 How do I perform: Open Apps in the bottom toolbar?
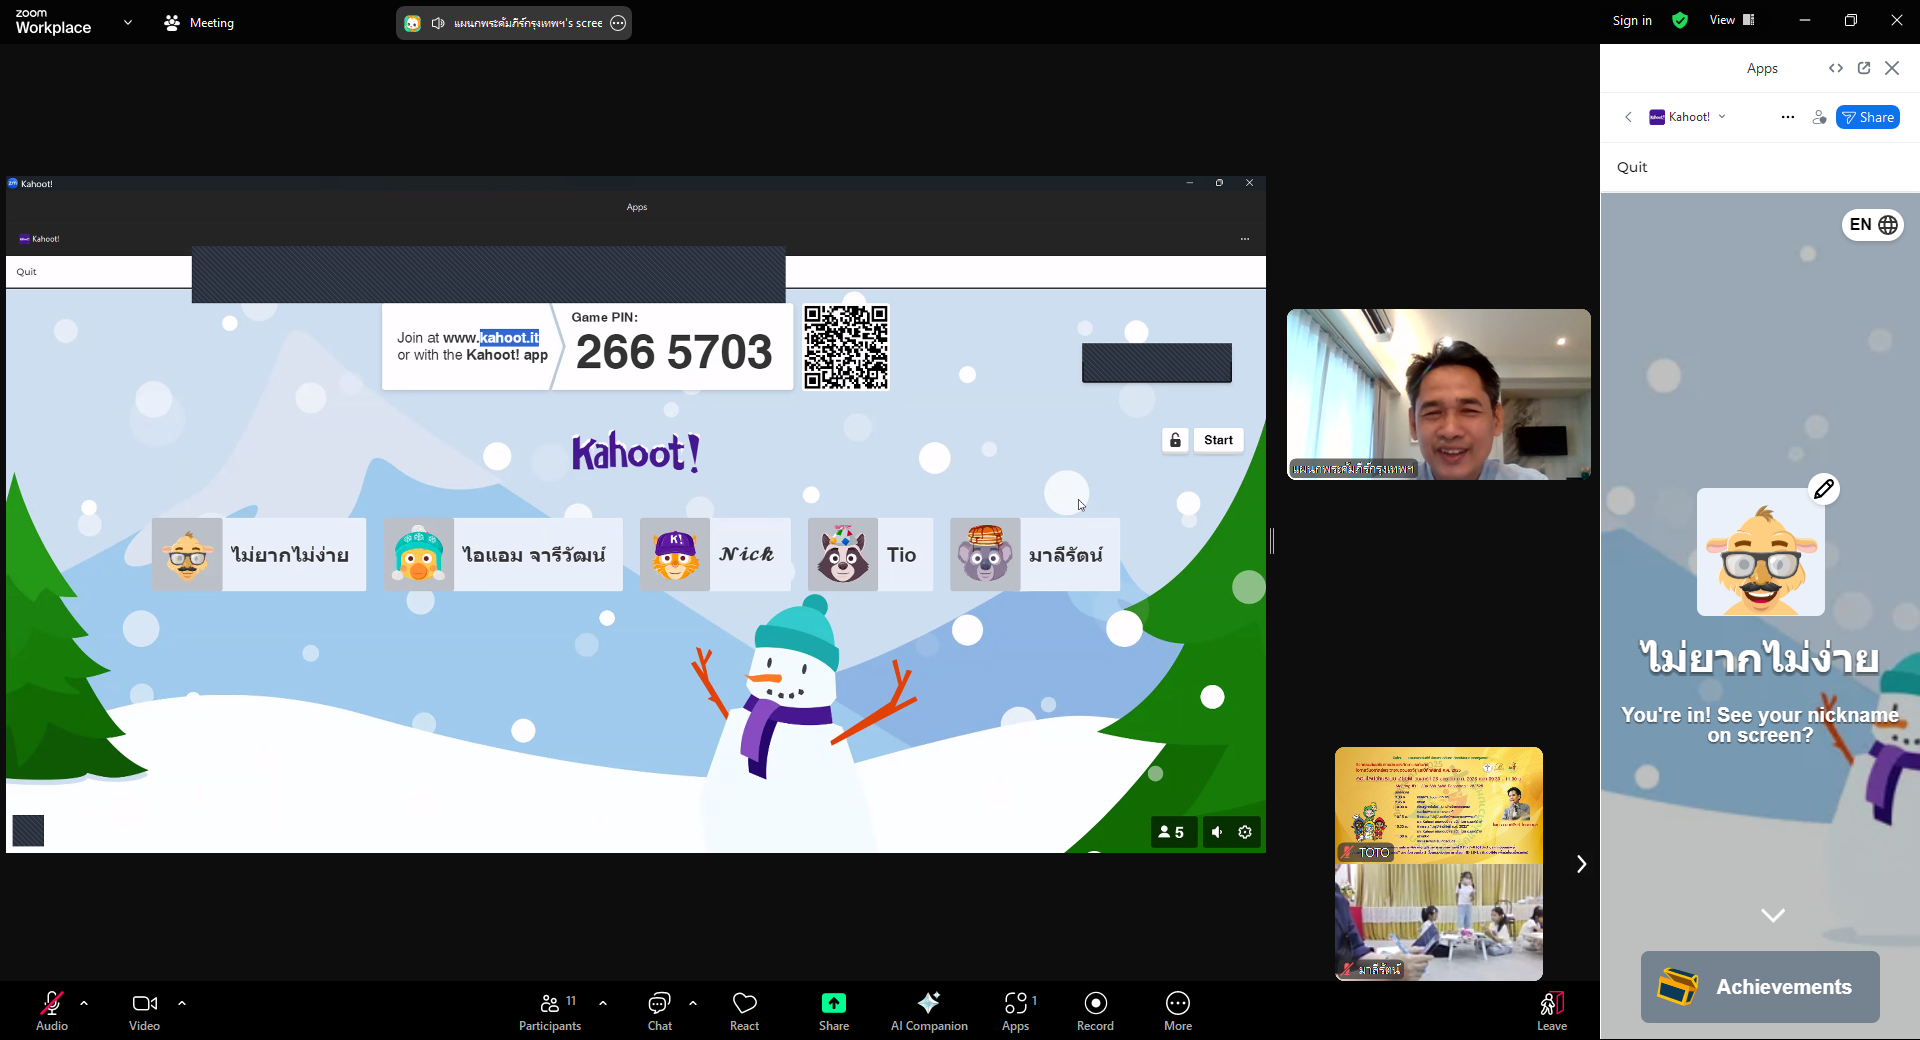point(1016,1010)
